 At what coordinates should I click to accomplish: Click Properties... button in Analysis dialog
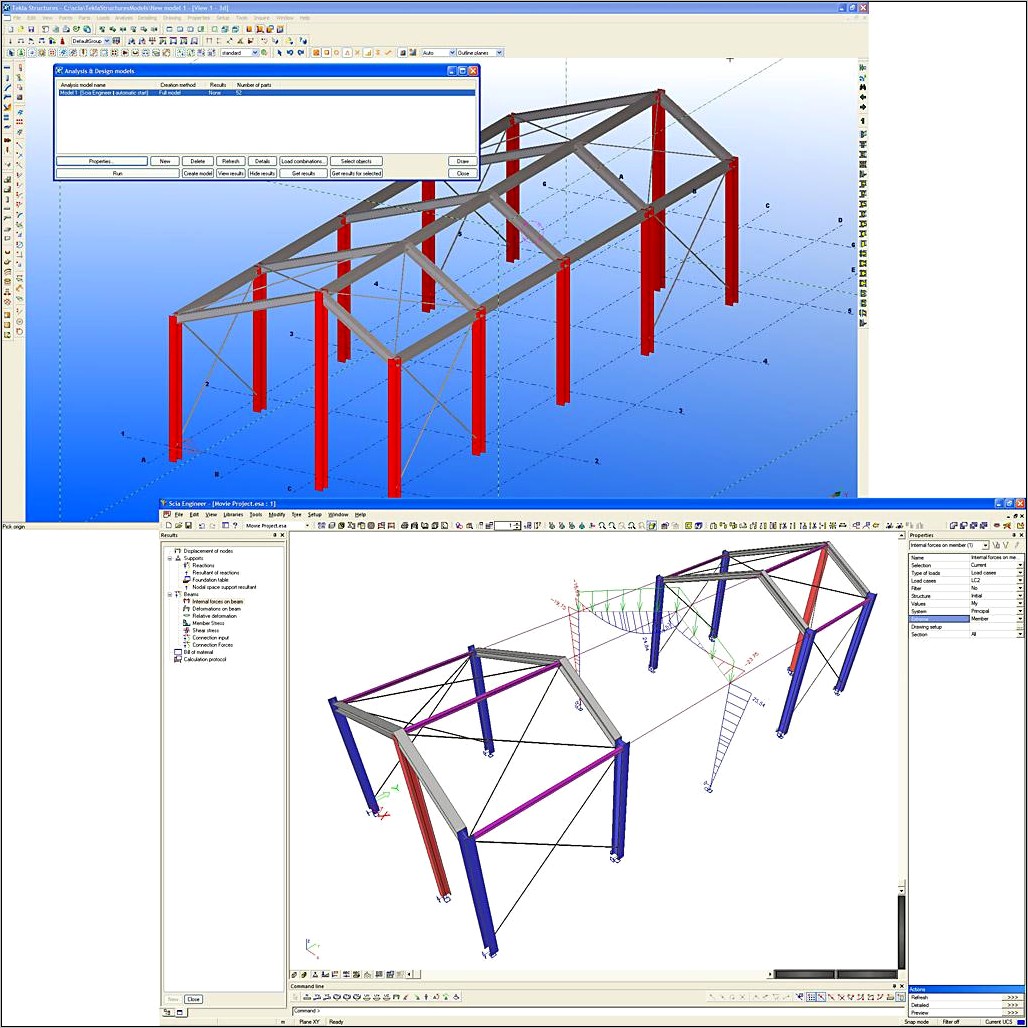point(102,161)
